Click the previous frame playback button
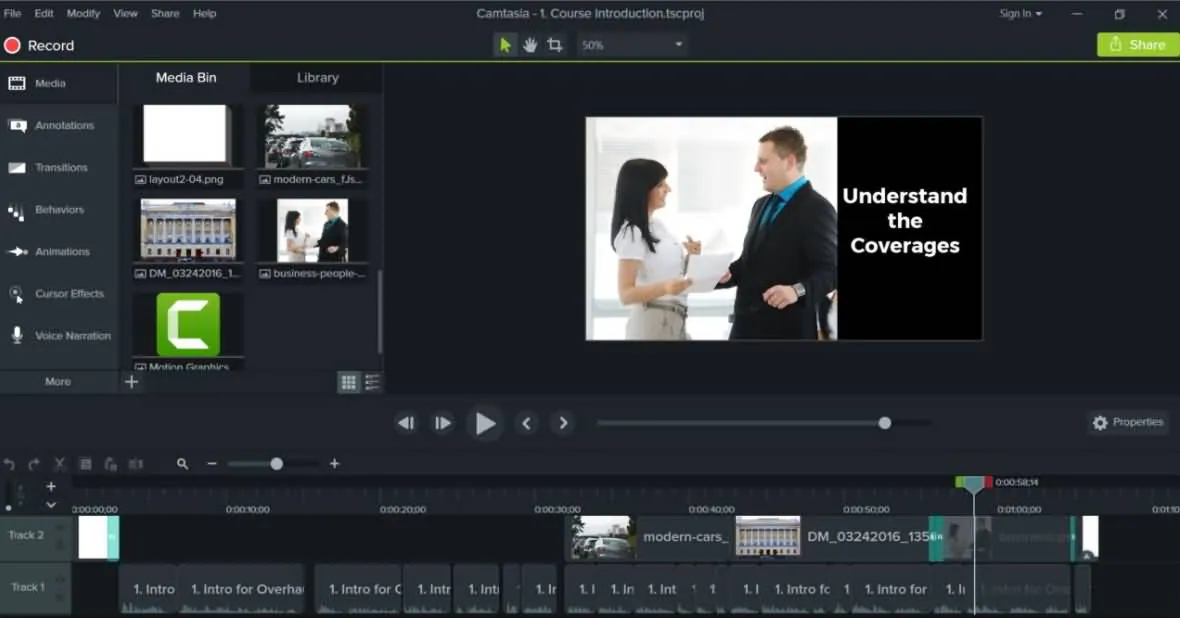The height and width of the screenshot is (618, 1180). click(406, 423)
